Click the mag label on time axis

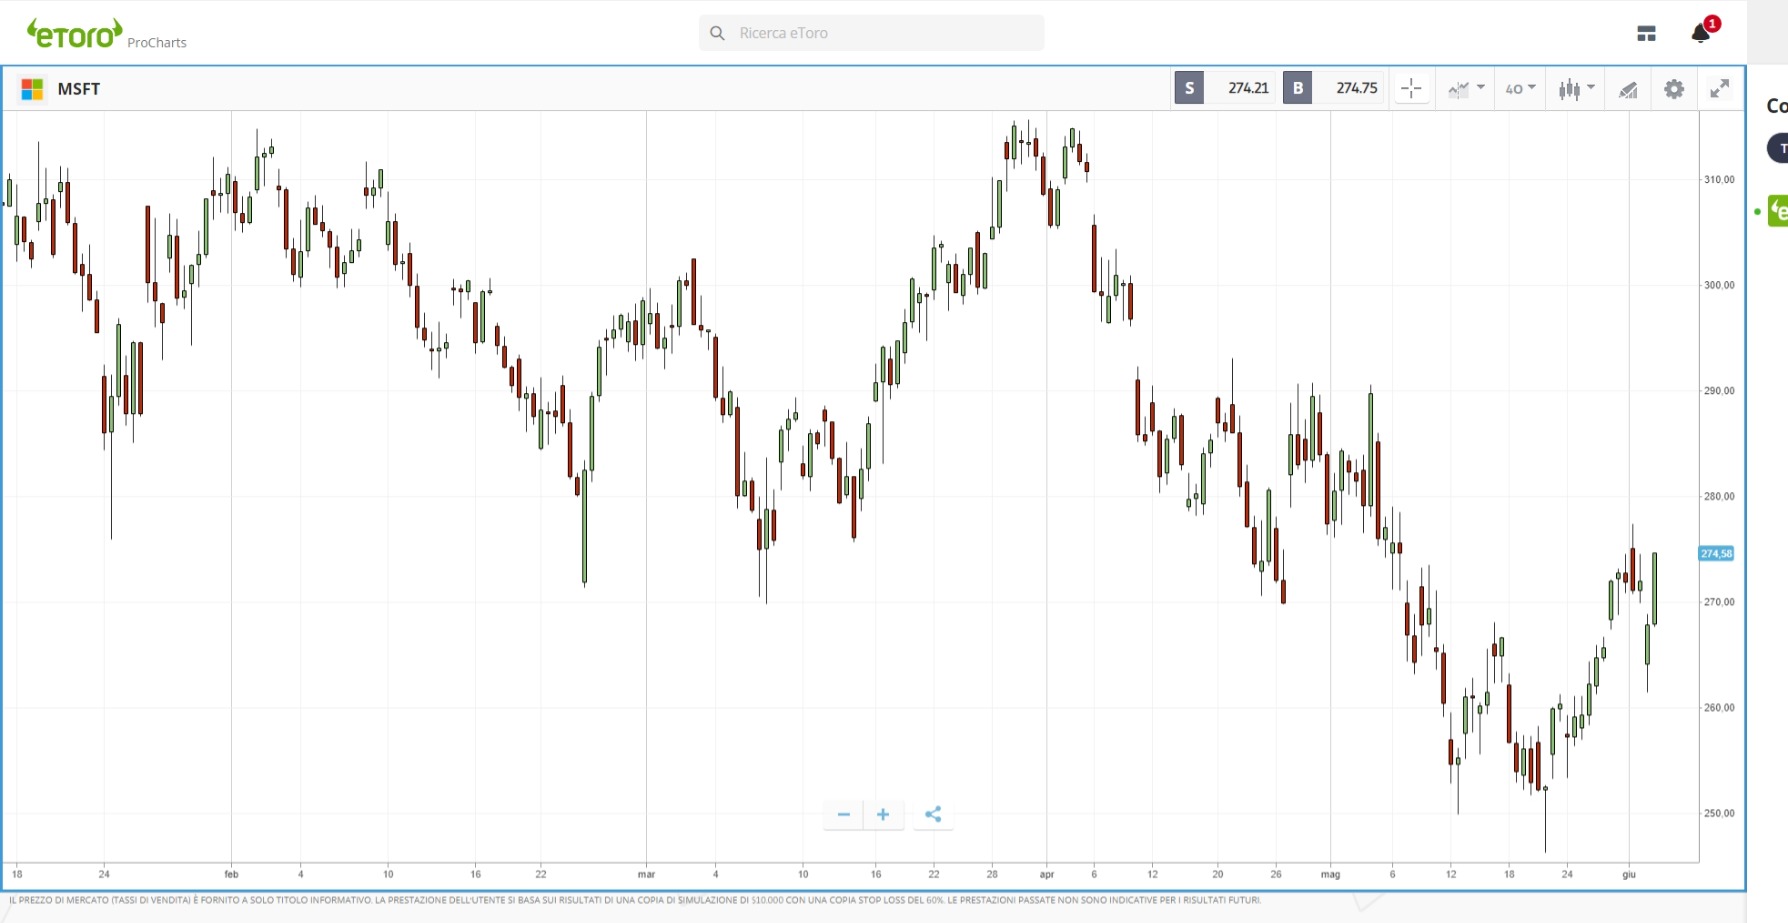1330,874
